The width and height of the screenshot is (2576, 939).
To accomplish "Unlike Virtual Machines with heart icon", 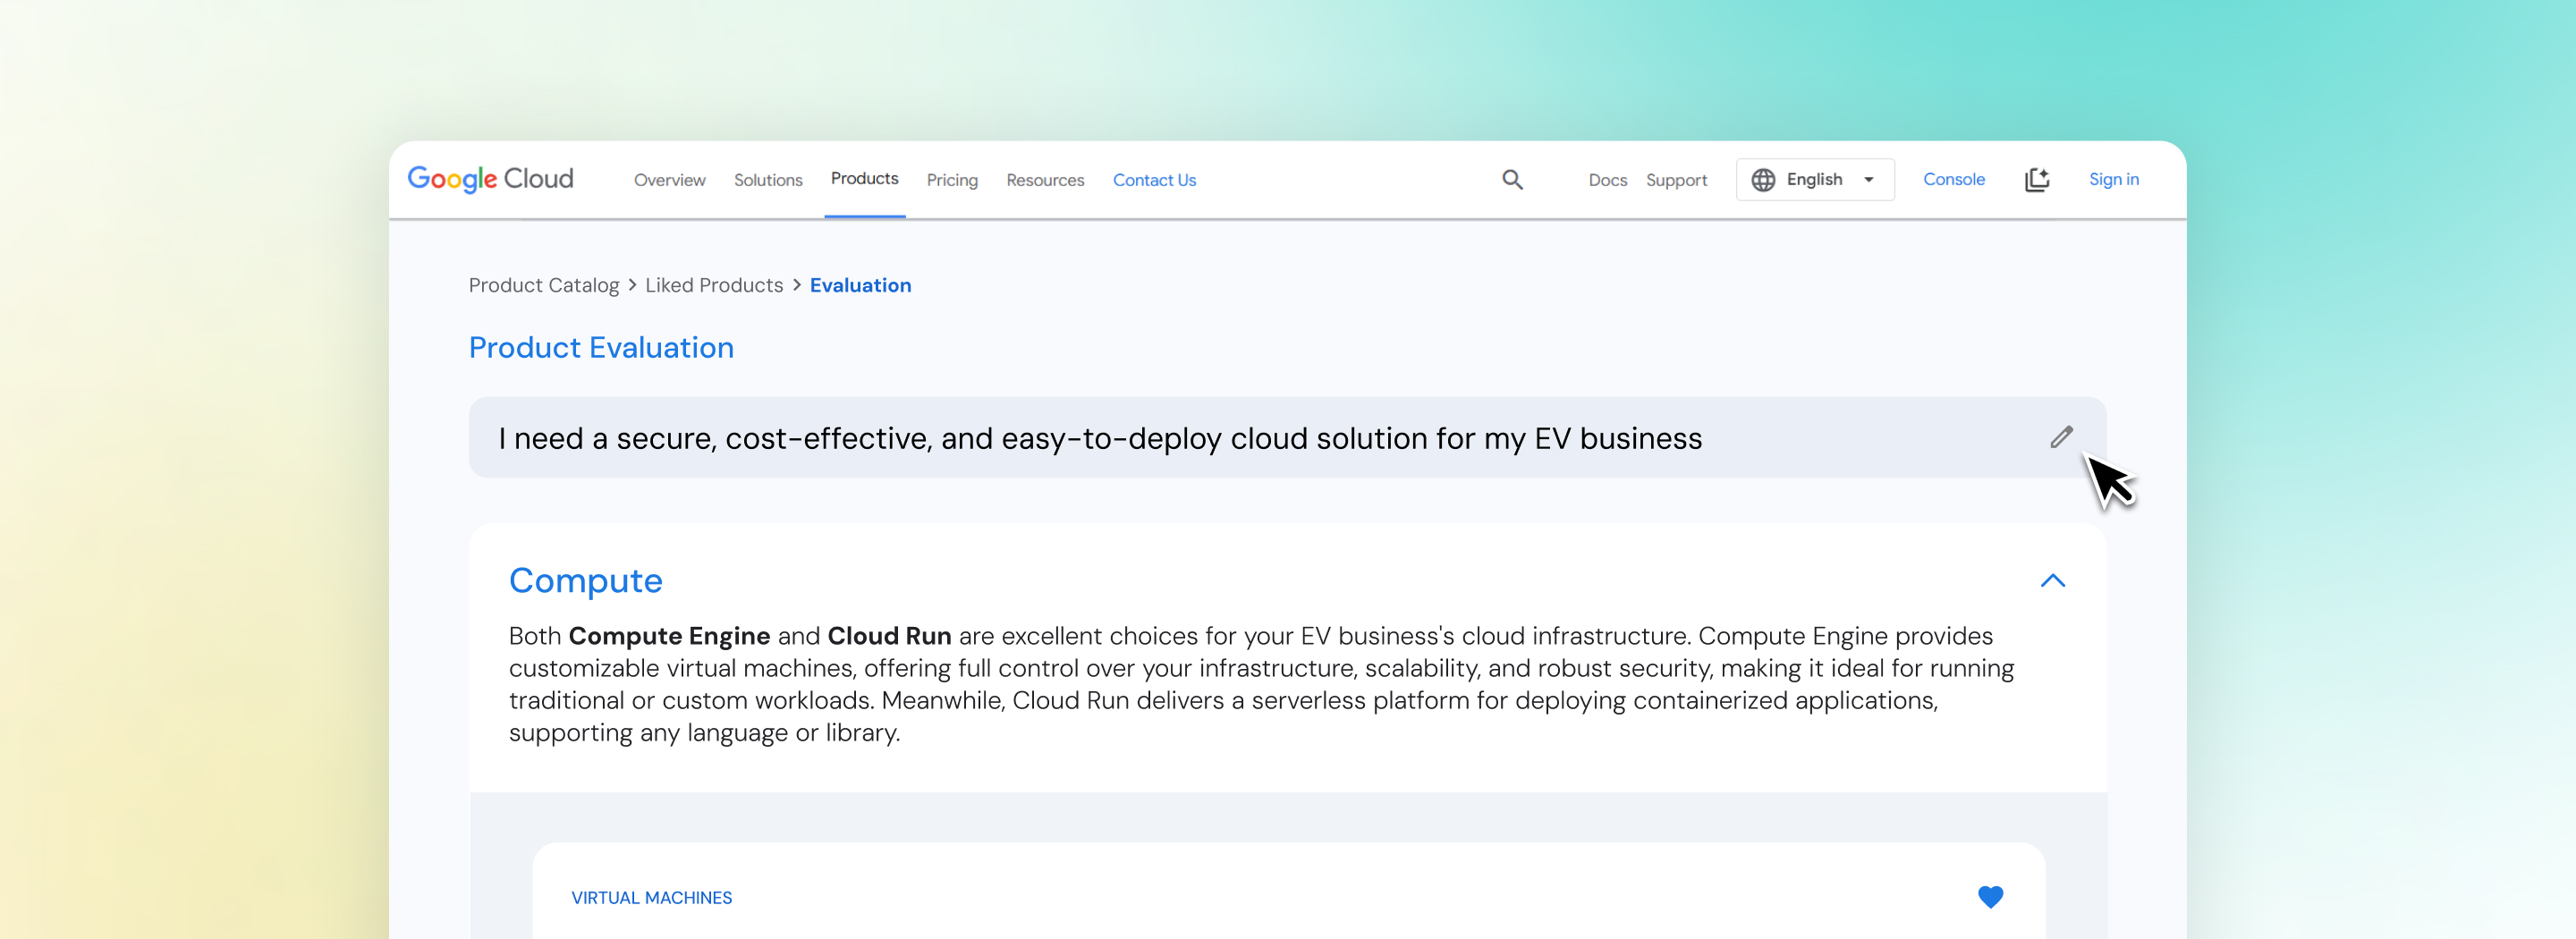I will pyautogui.click(x=1990, y=897).
